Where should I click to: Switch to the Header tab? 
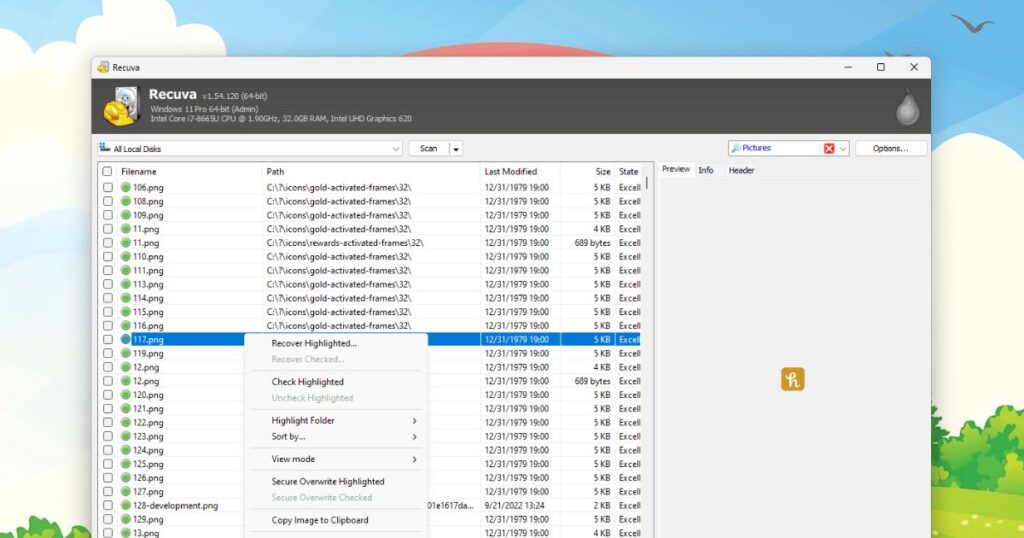click(741, 170)
